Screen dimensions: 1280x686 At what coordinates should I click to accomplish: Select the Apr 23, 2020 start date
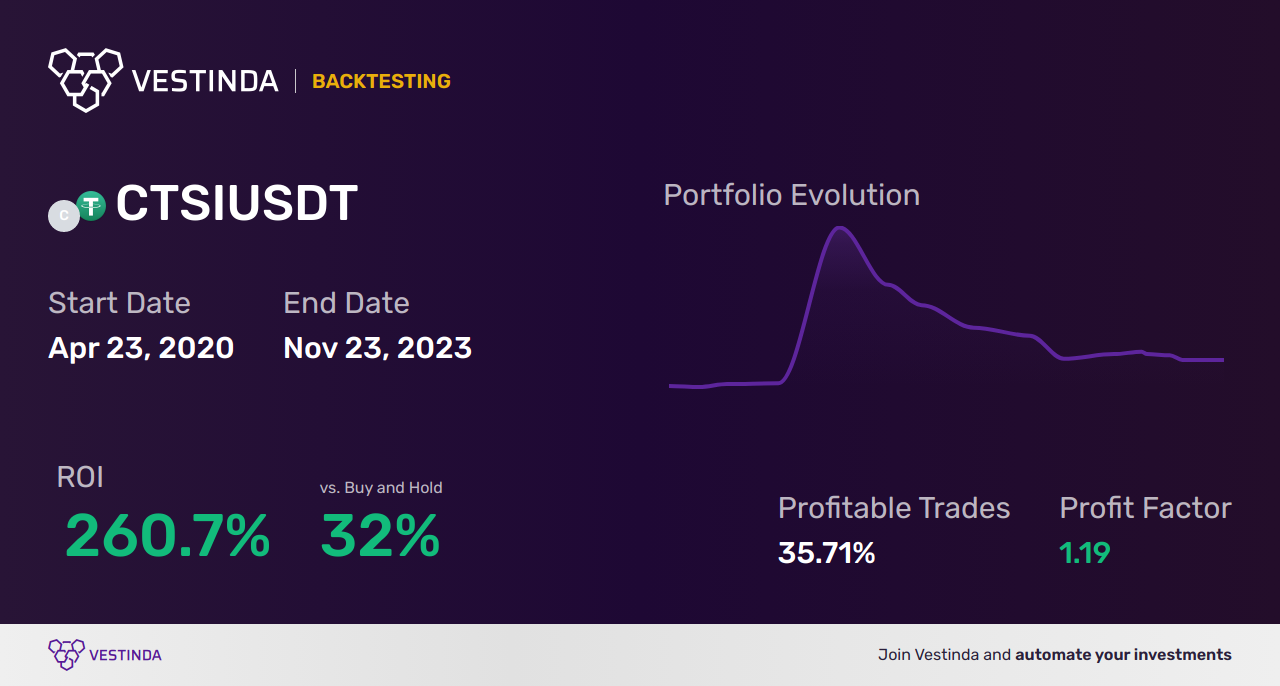click(x=141, y=348)
